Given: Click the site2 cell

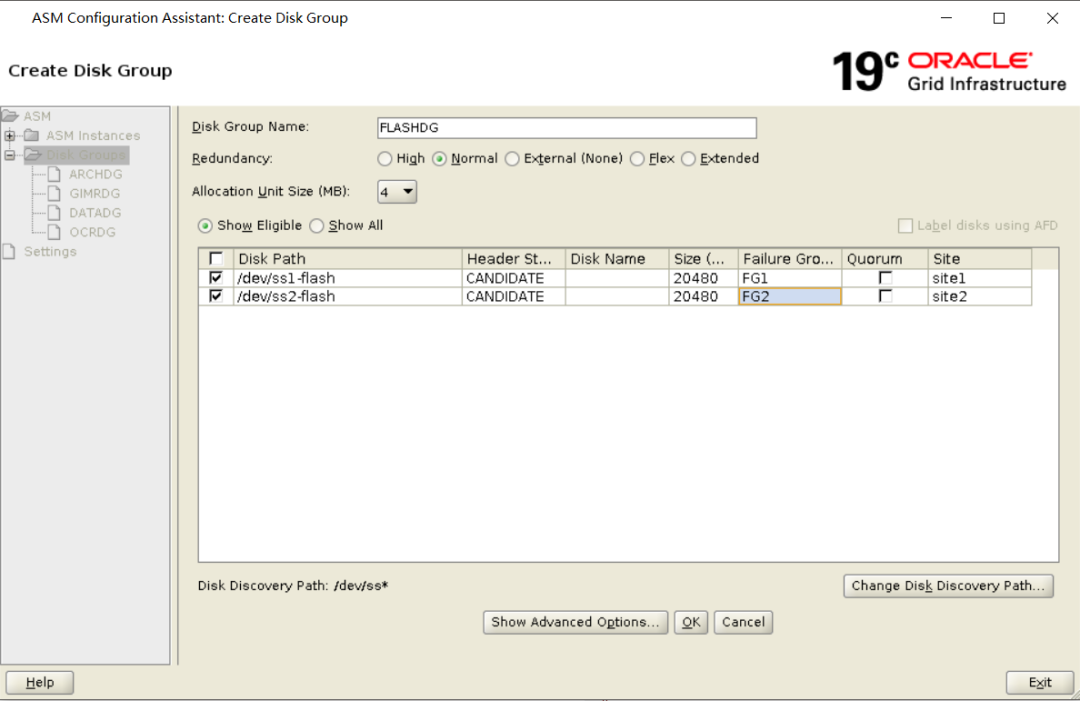Looking at the screenshot, I should pos(979,296).
